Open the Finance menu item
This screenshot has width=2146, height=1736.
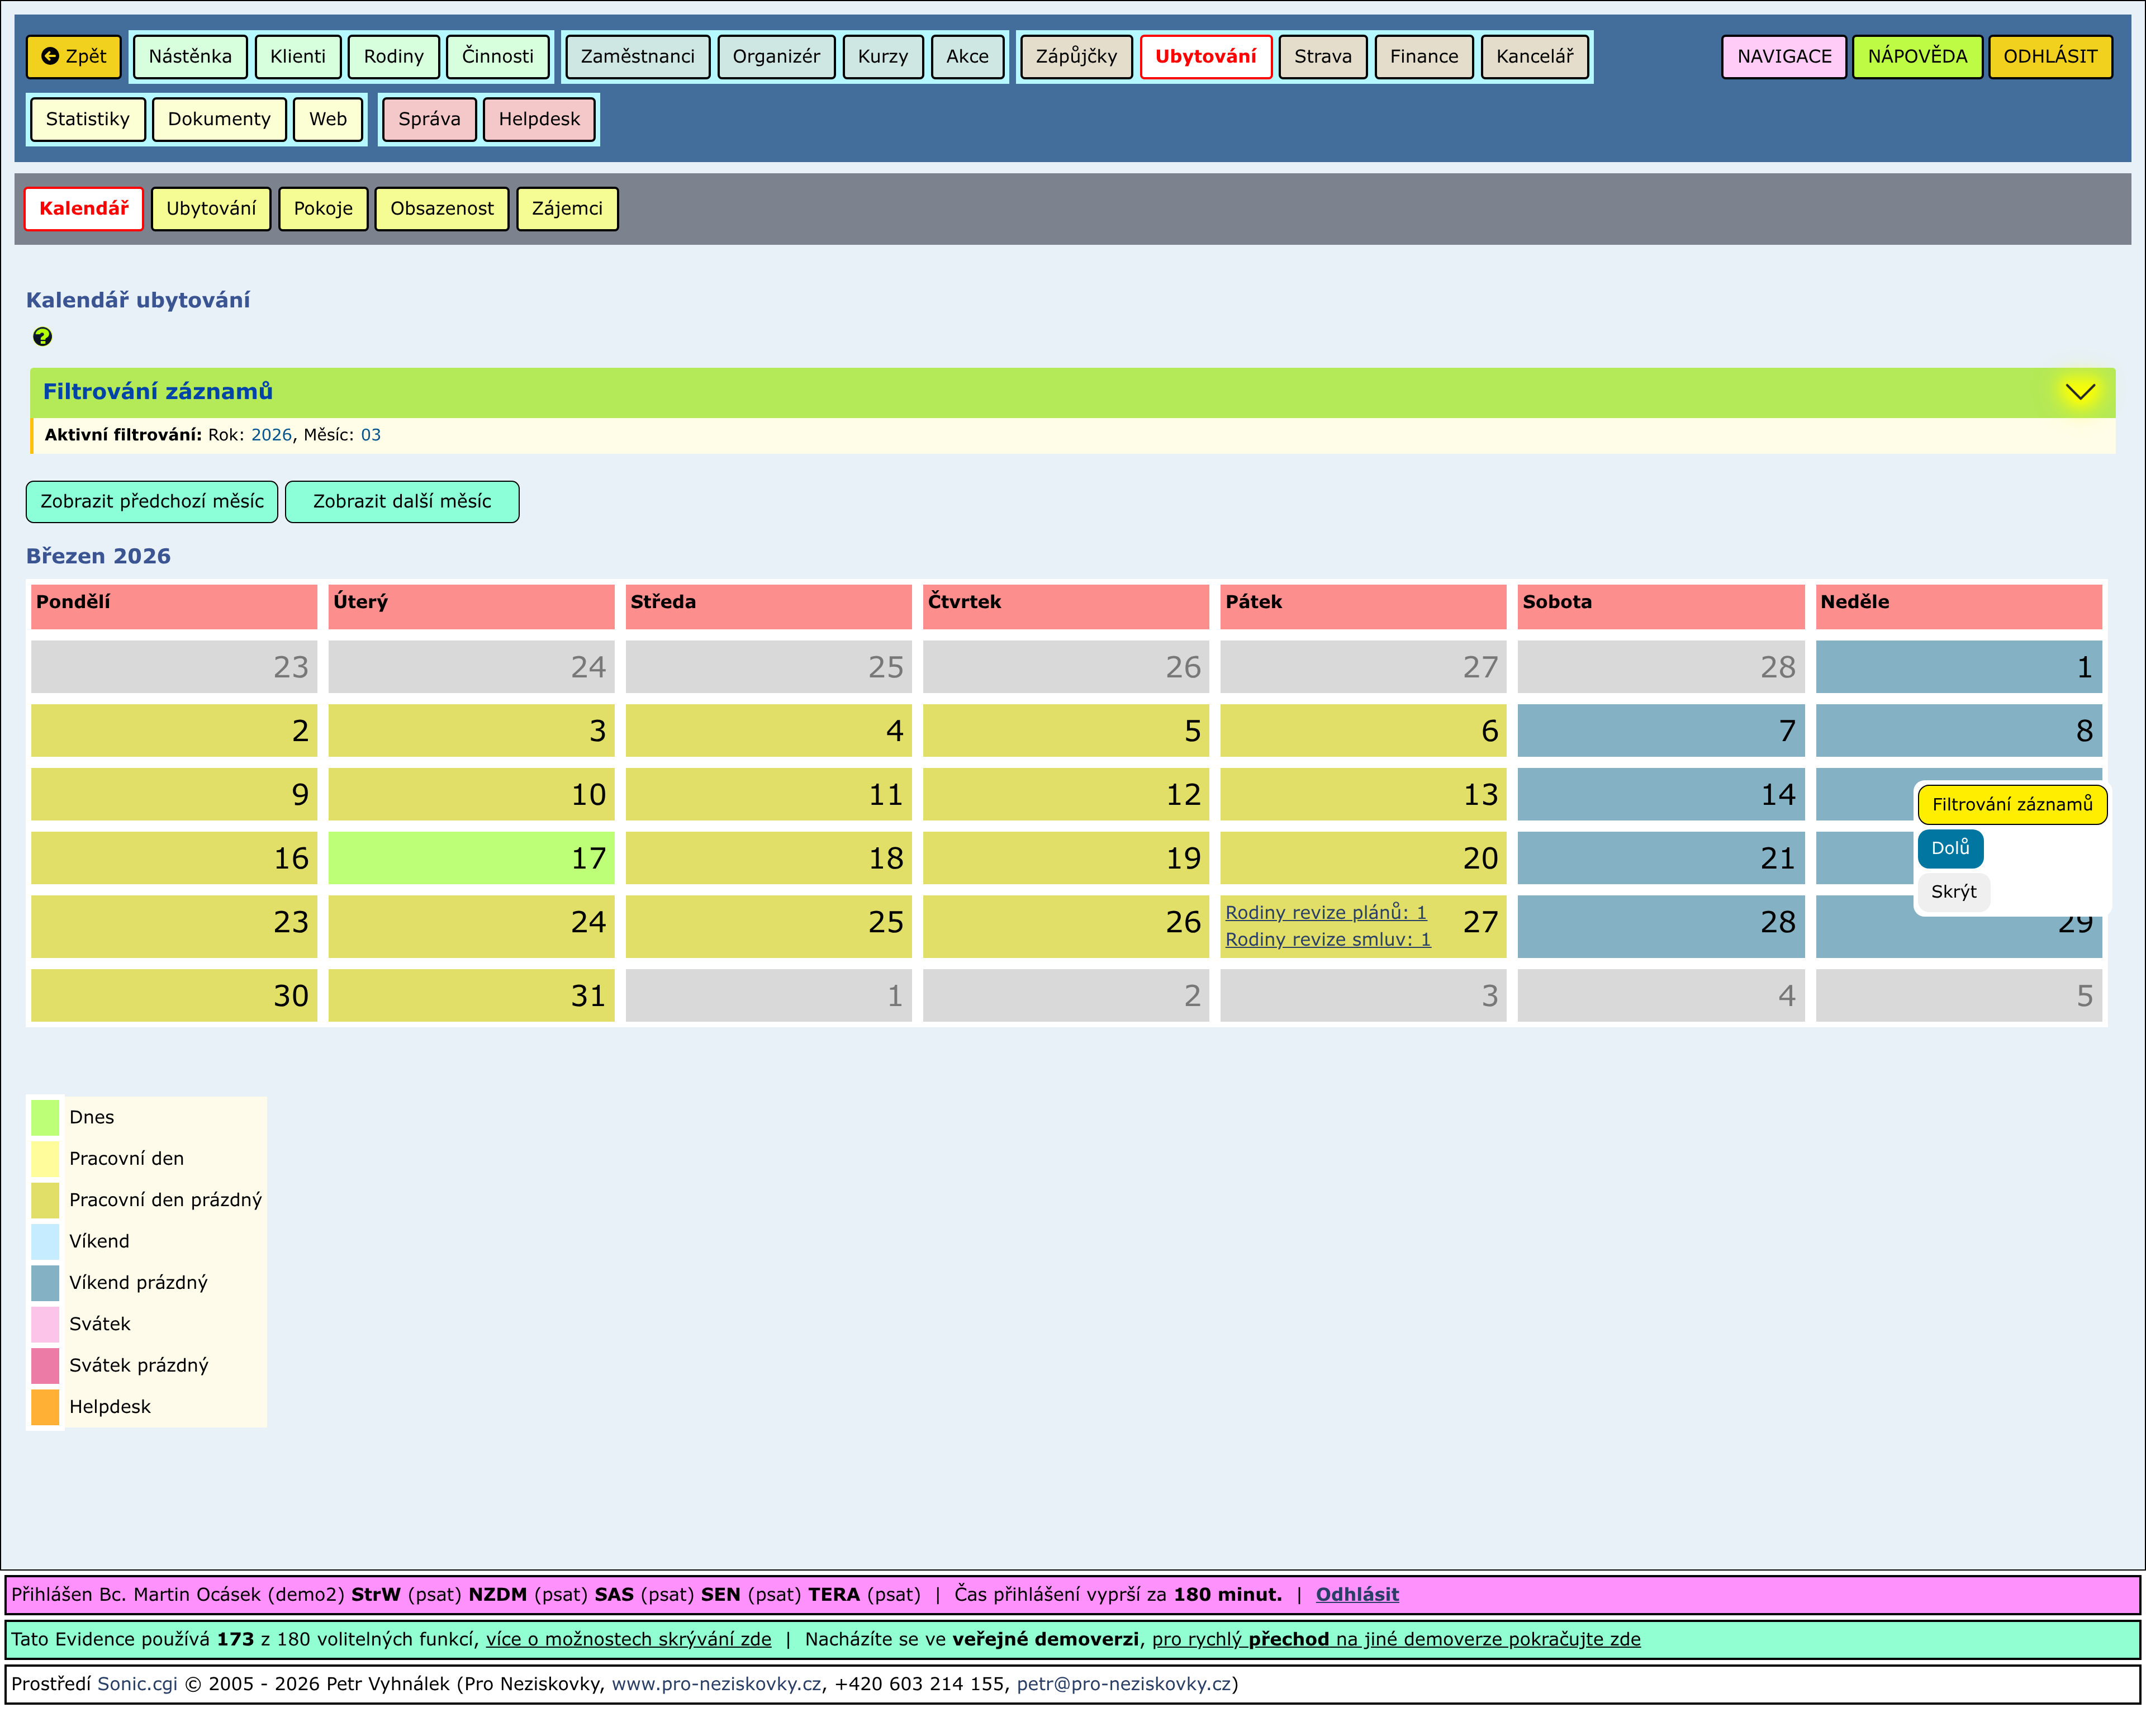[1423, 56]
